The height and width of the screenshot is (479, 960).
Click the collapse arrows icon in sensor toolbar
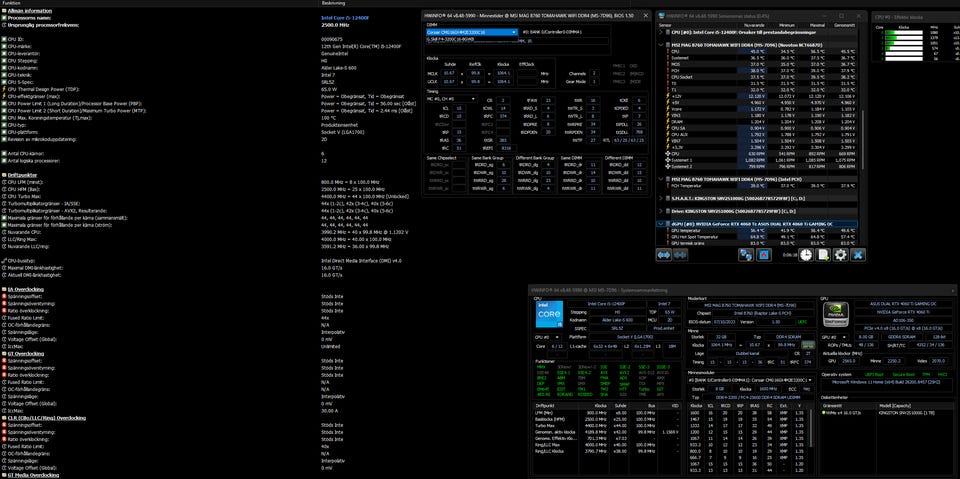coord(680,254)
